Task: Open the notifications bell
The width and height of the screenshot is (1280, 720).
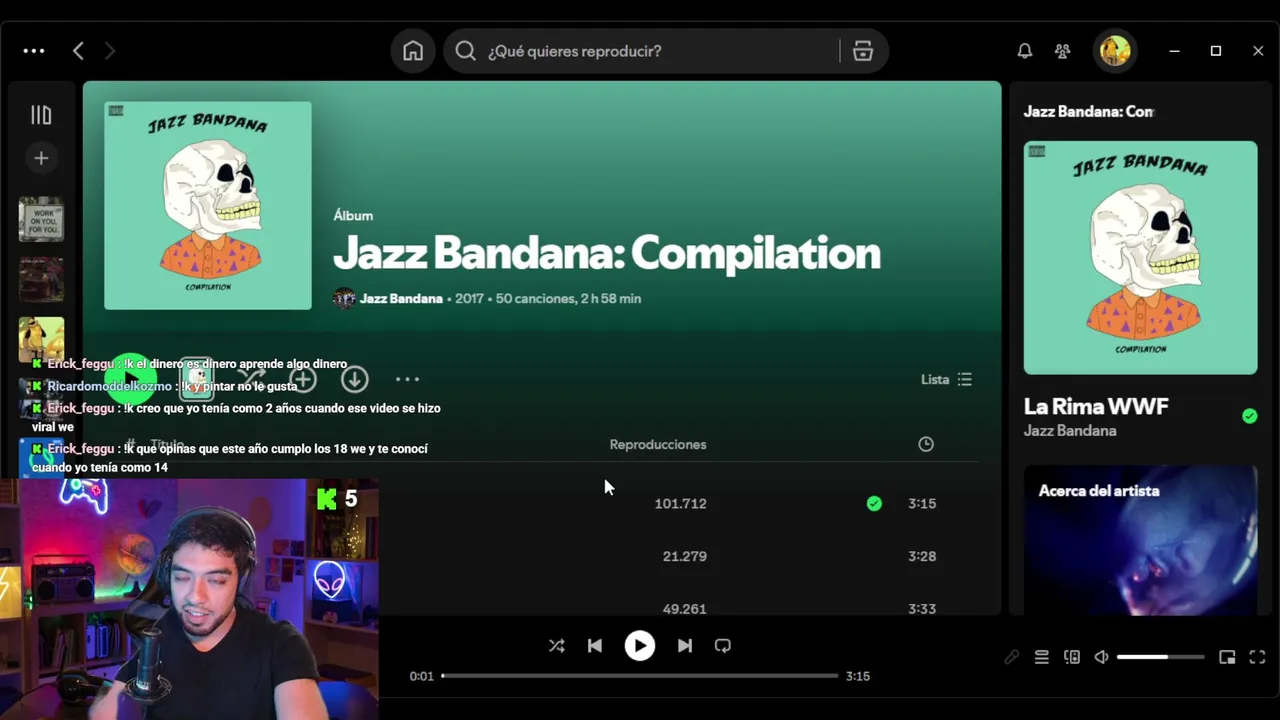Action: [x=1025, y=51]
